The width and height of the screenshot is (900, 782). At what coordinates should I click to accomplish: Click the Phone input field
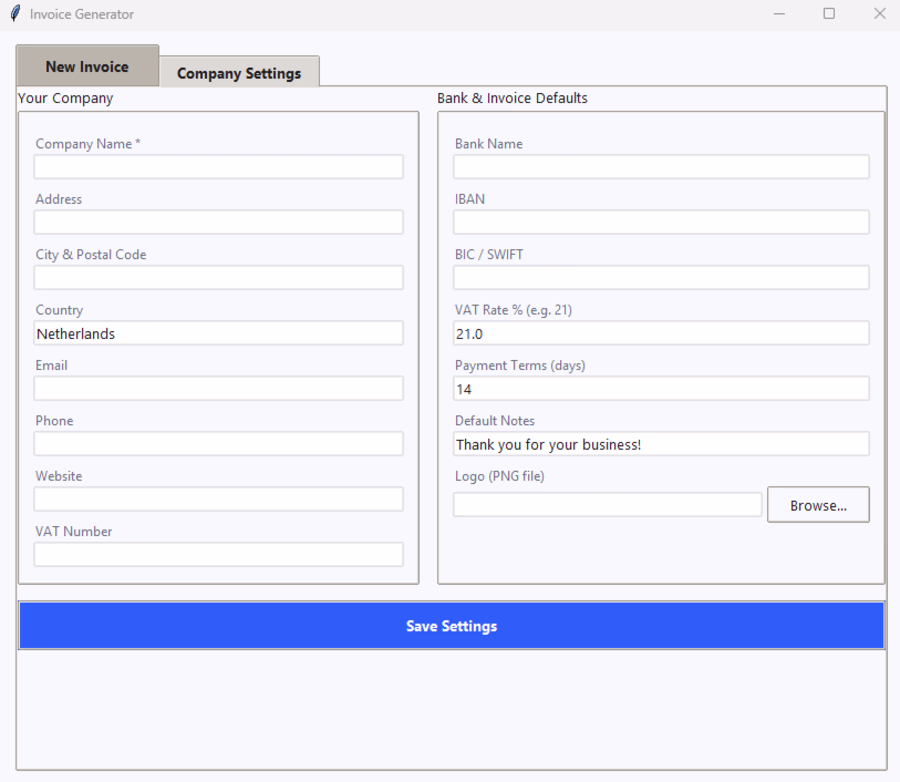(219, 444)
